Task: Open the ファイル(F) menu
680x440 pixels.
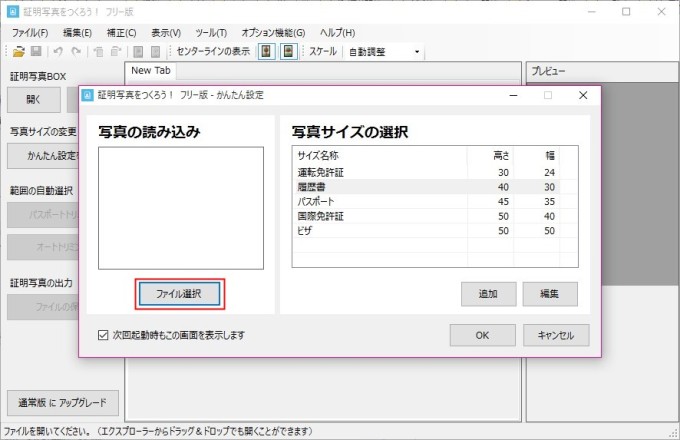Action: tap(31, 32)
